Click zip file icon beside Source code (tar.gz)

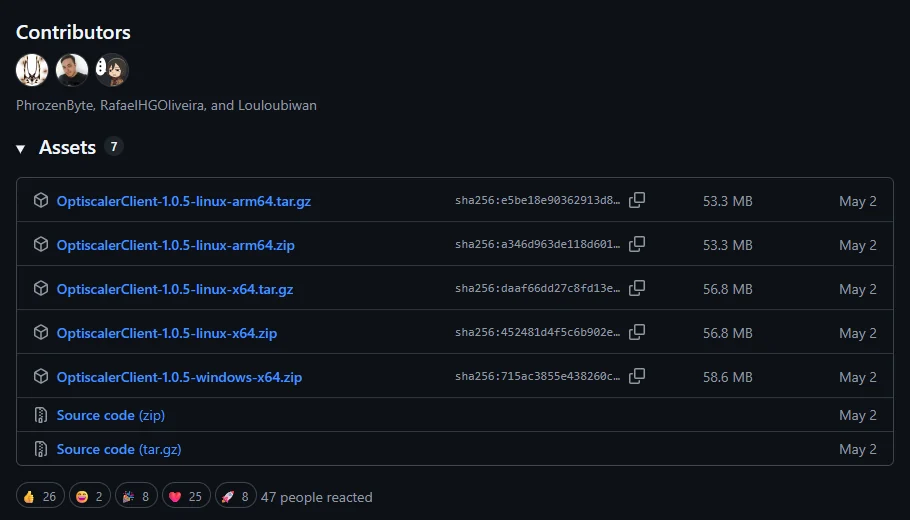[41, 449]
